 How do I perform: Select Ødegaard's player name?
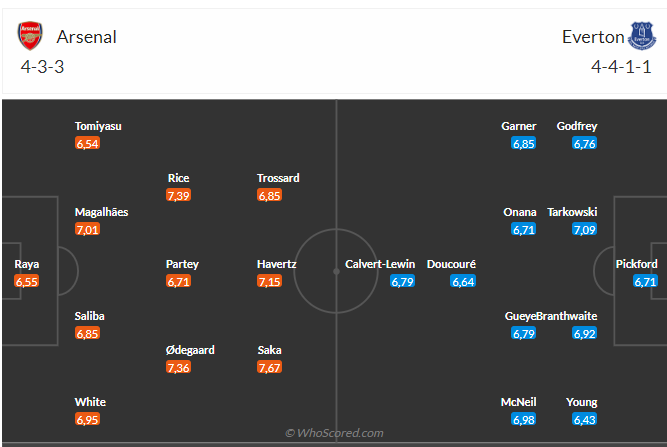click(190, 350)
